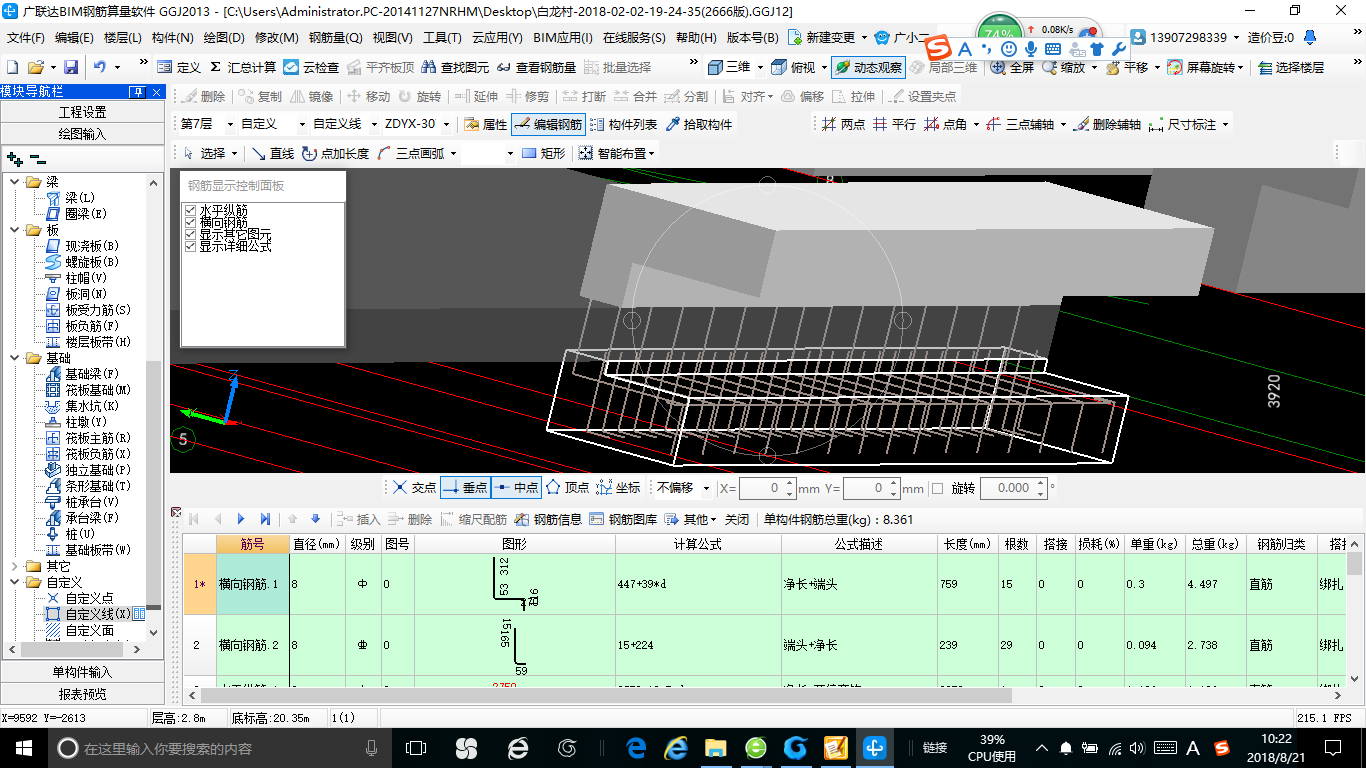Open 三维 view mode dropdown arrow

(759, 67)
